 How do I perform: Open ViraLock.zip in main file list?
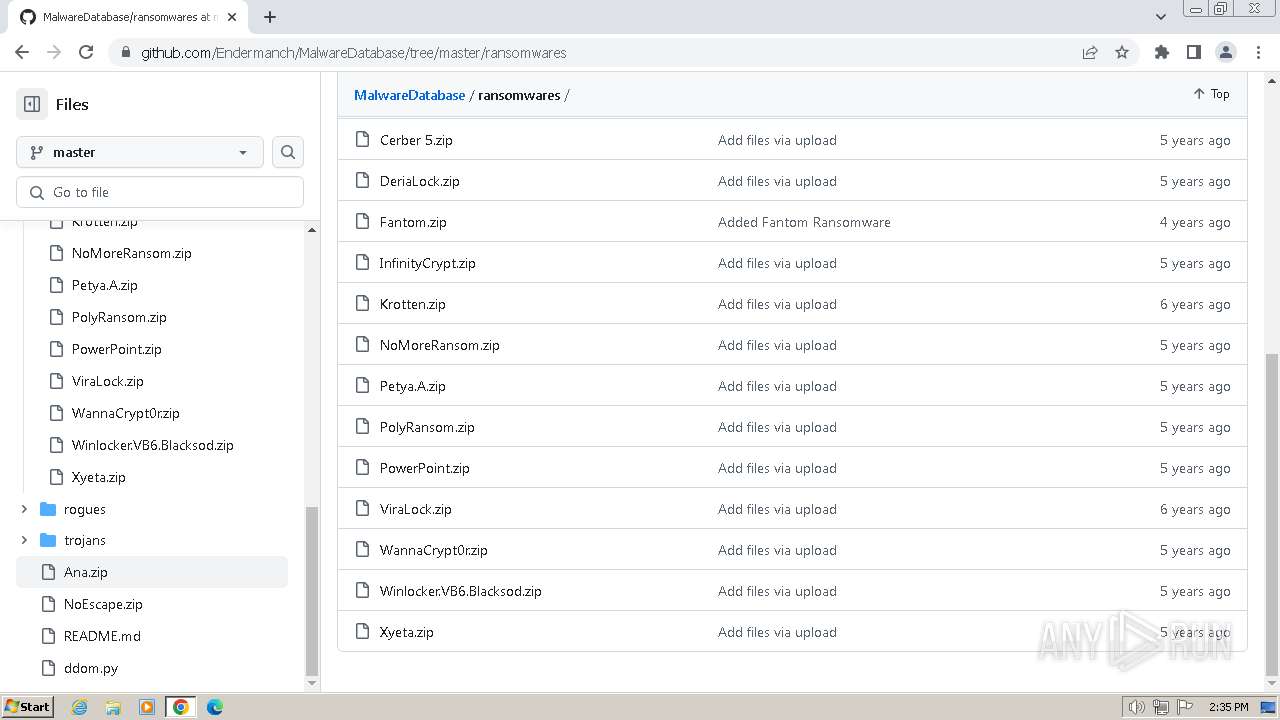click(416, 509)
